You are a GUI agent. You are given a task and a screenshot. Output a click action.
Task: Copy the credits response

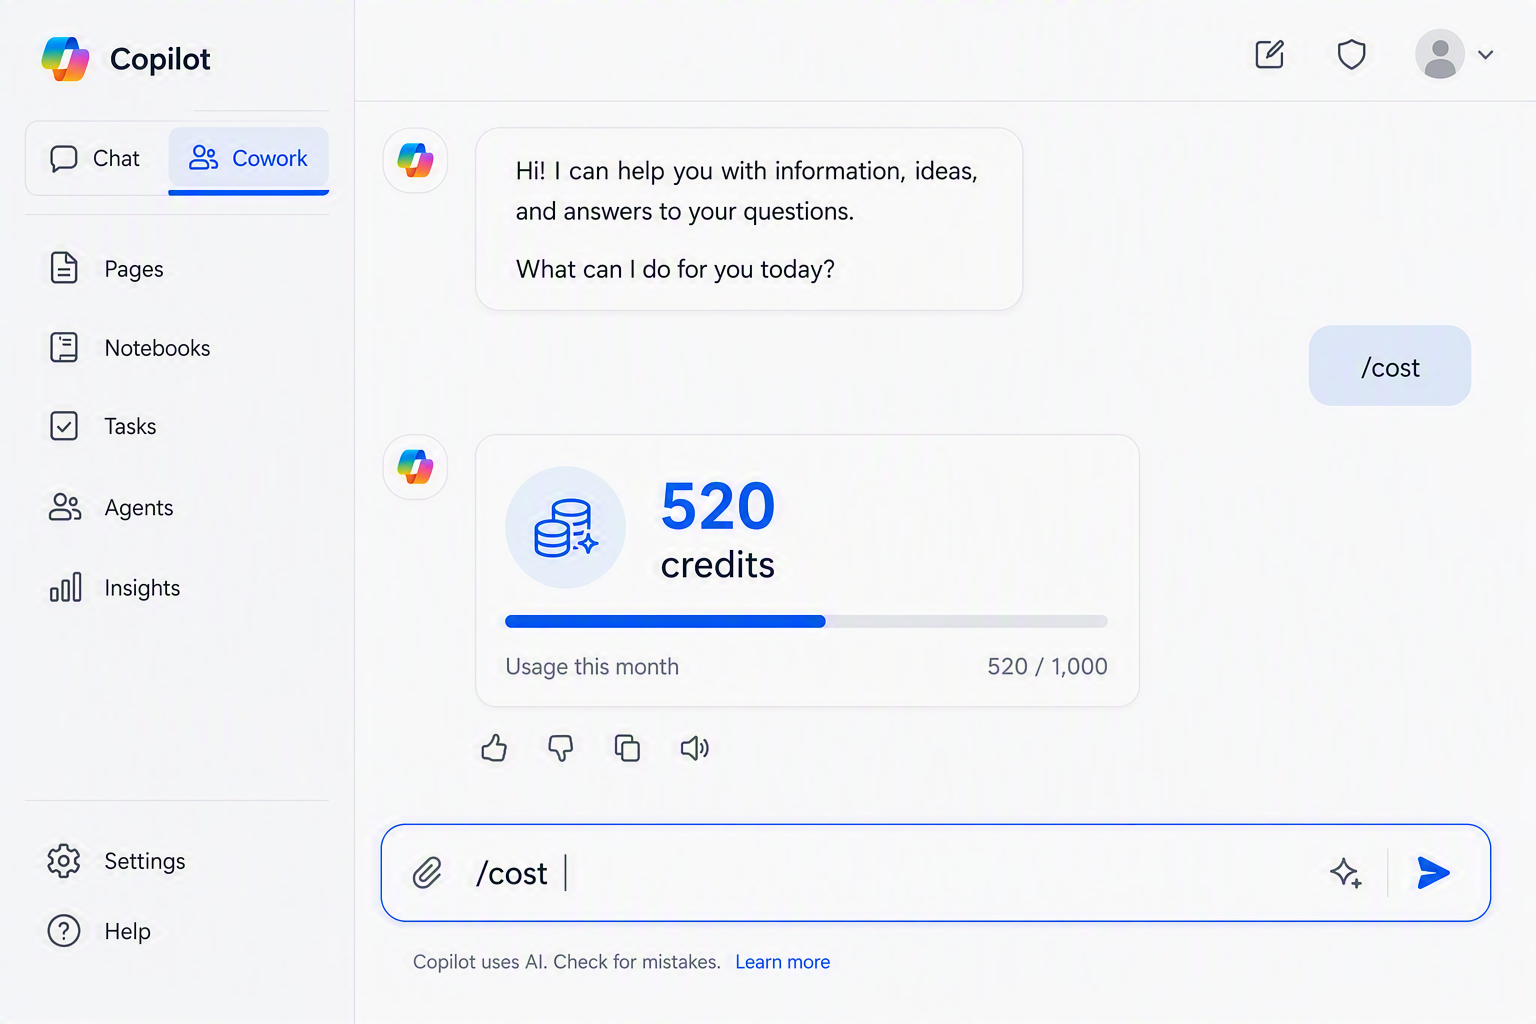[627, 748]
